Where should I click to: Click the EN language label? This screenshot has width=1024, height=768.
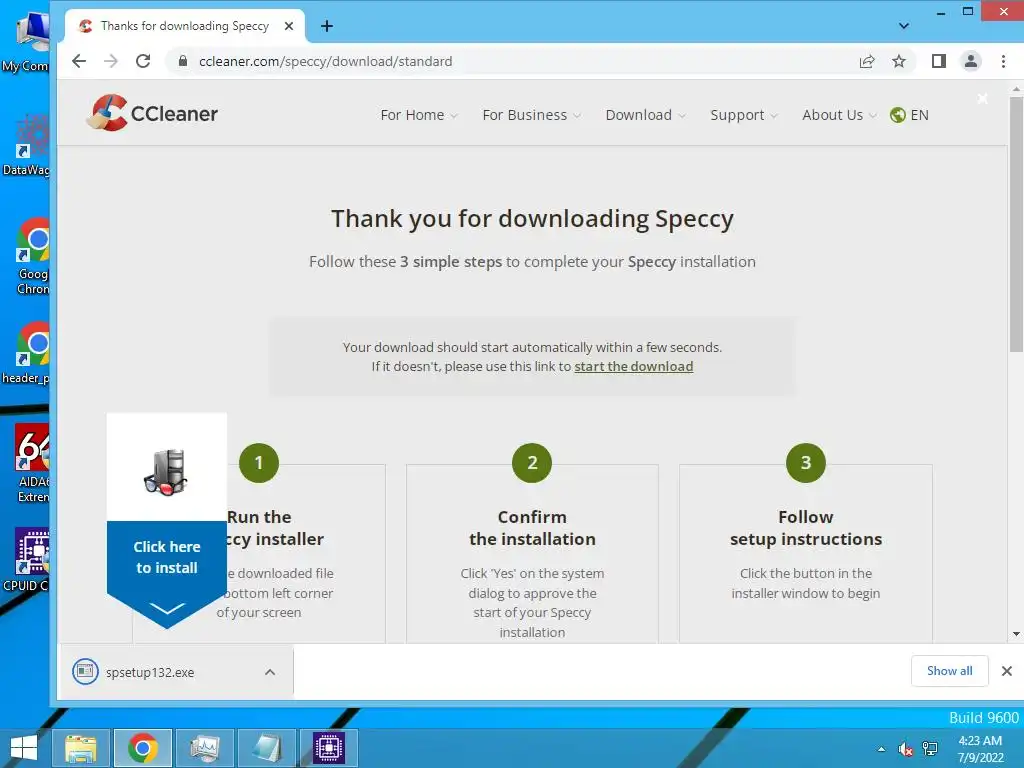click(920, 115)
